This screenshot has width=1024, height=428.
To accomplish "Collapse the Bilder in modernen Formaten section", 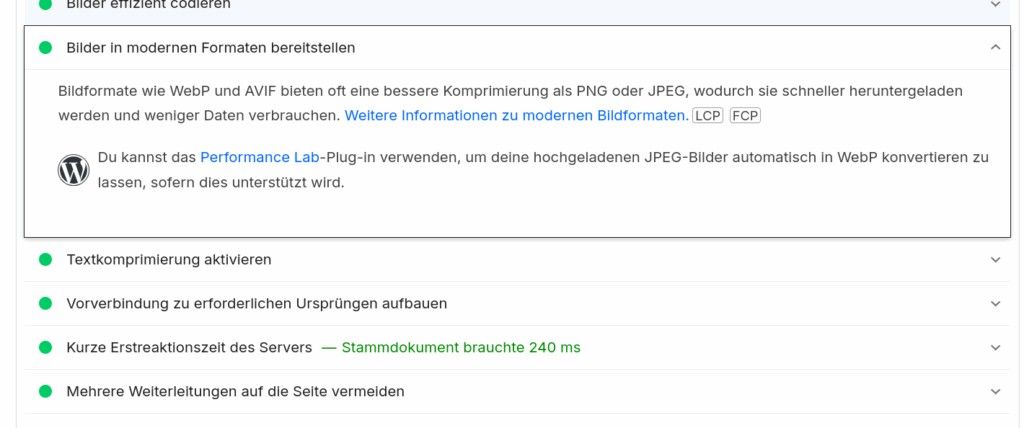I will (995, 48).
